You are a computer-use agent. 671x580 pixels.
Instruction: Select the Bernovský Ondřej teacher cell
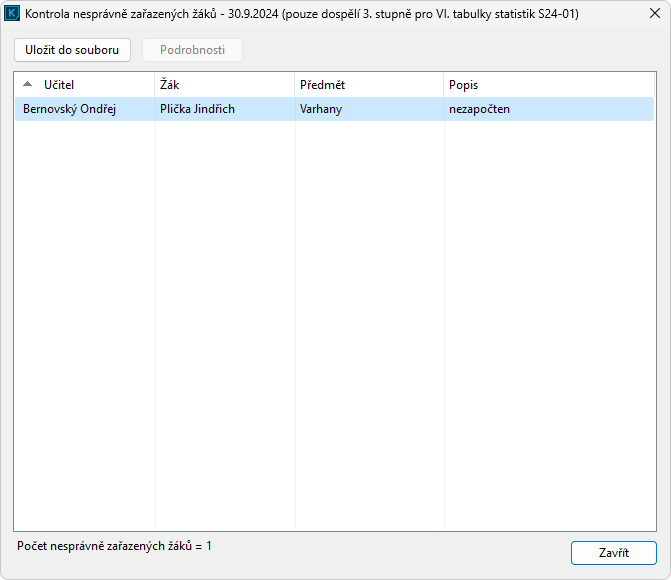(x=70, y=109)
